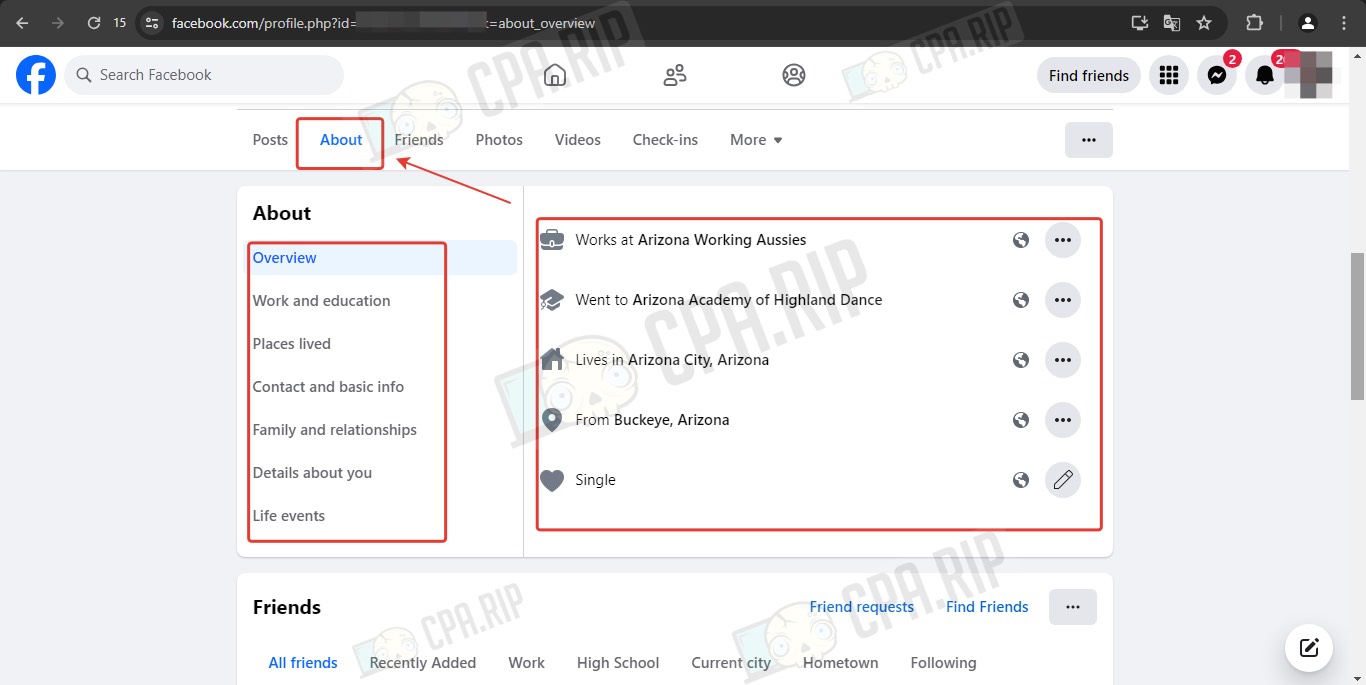
Task: Open Messenger chats icon
Action: [x=1217, y=75]
